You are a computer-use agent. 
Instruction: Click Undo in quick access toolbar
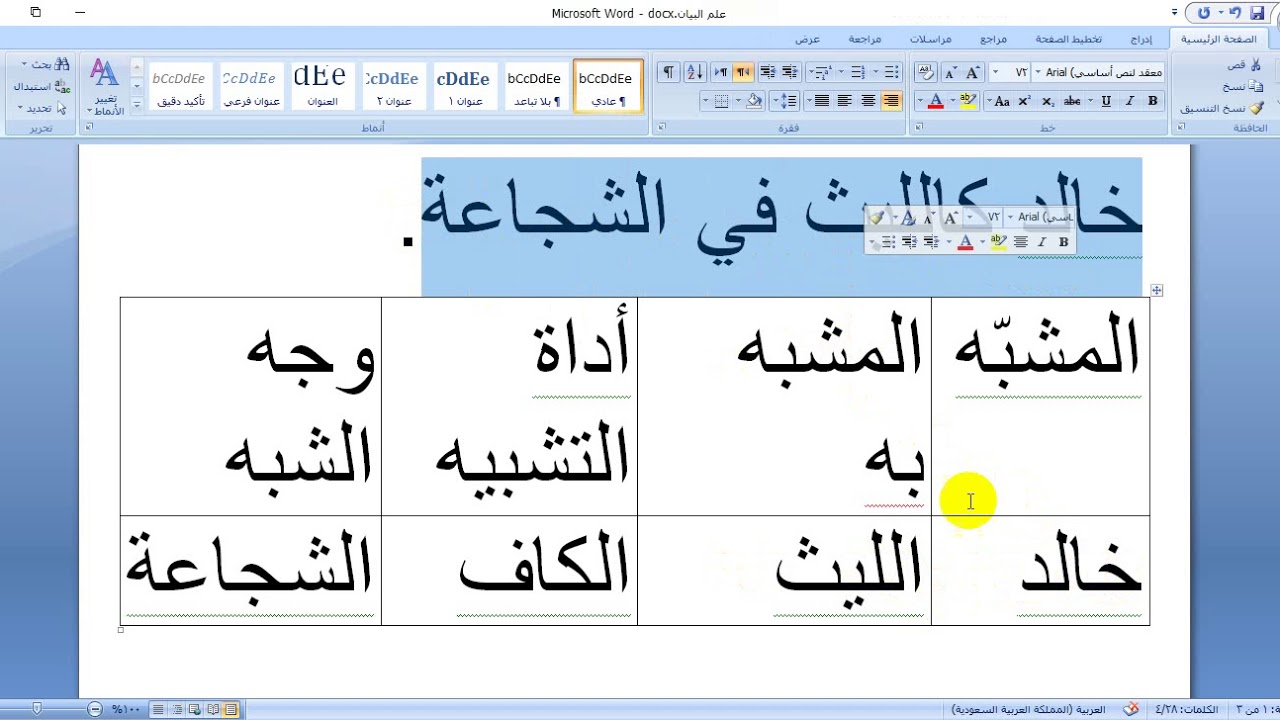coord(1235,13)
